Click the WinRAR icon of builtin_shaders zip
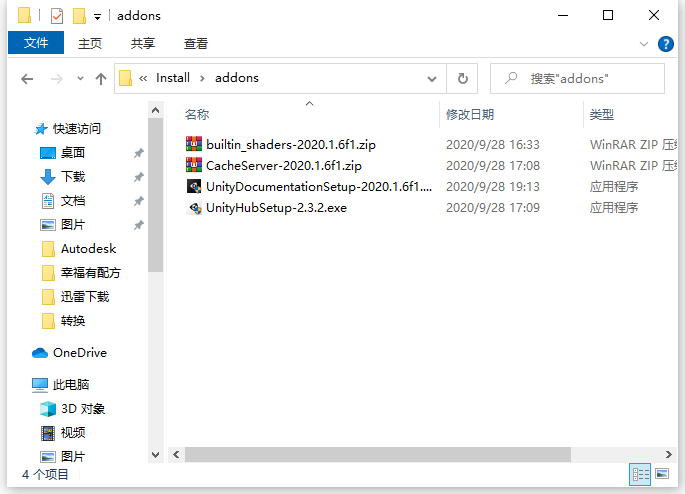Image resolution: width=685 pixels, height=494 pixels. [x=194, y=144]
